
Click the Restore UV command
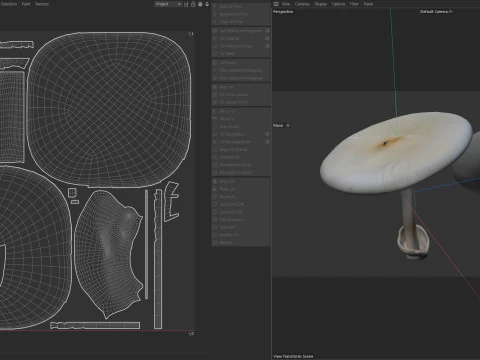point(241,235)
